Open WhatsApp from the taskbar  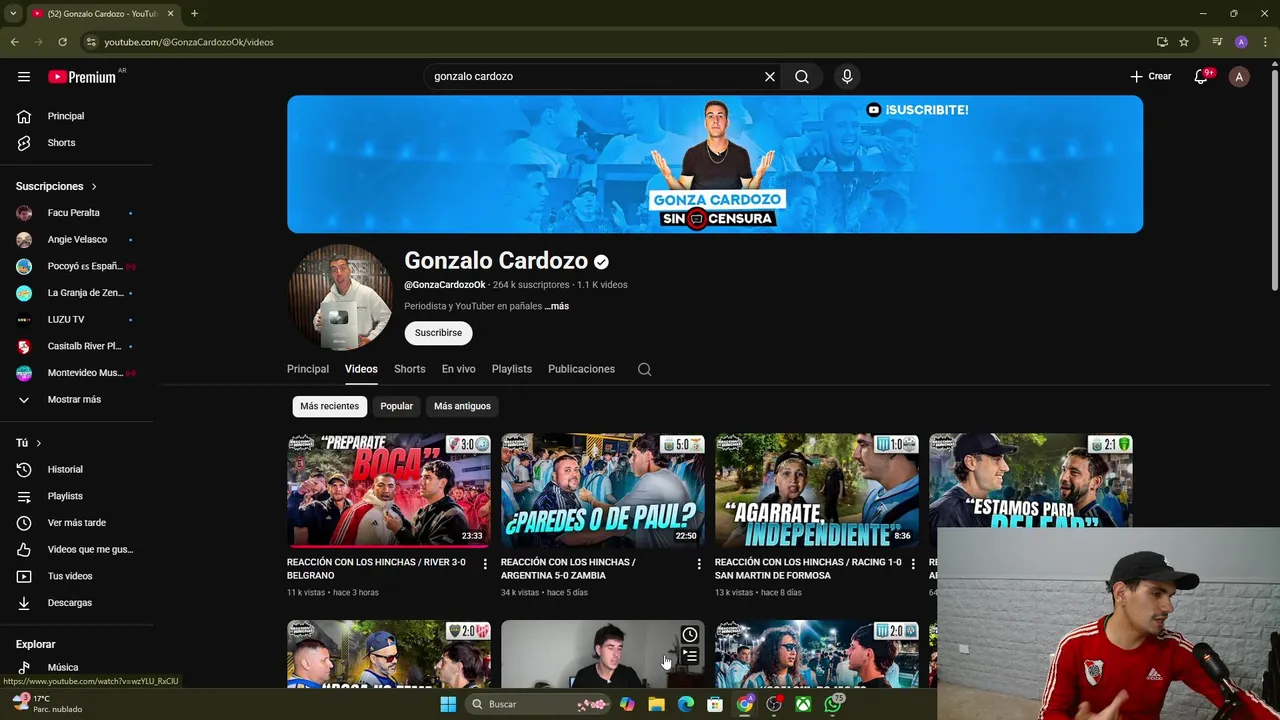[x=833, y=704]
